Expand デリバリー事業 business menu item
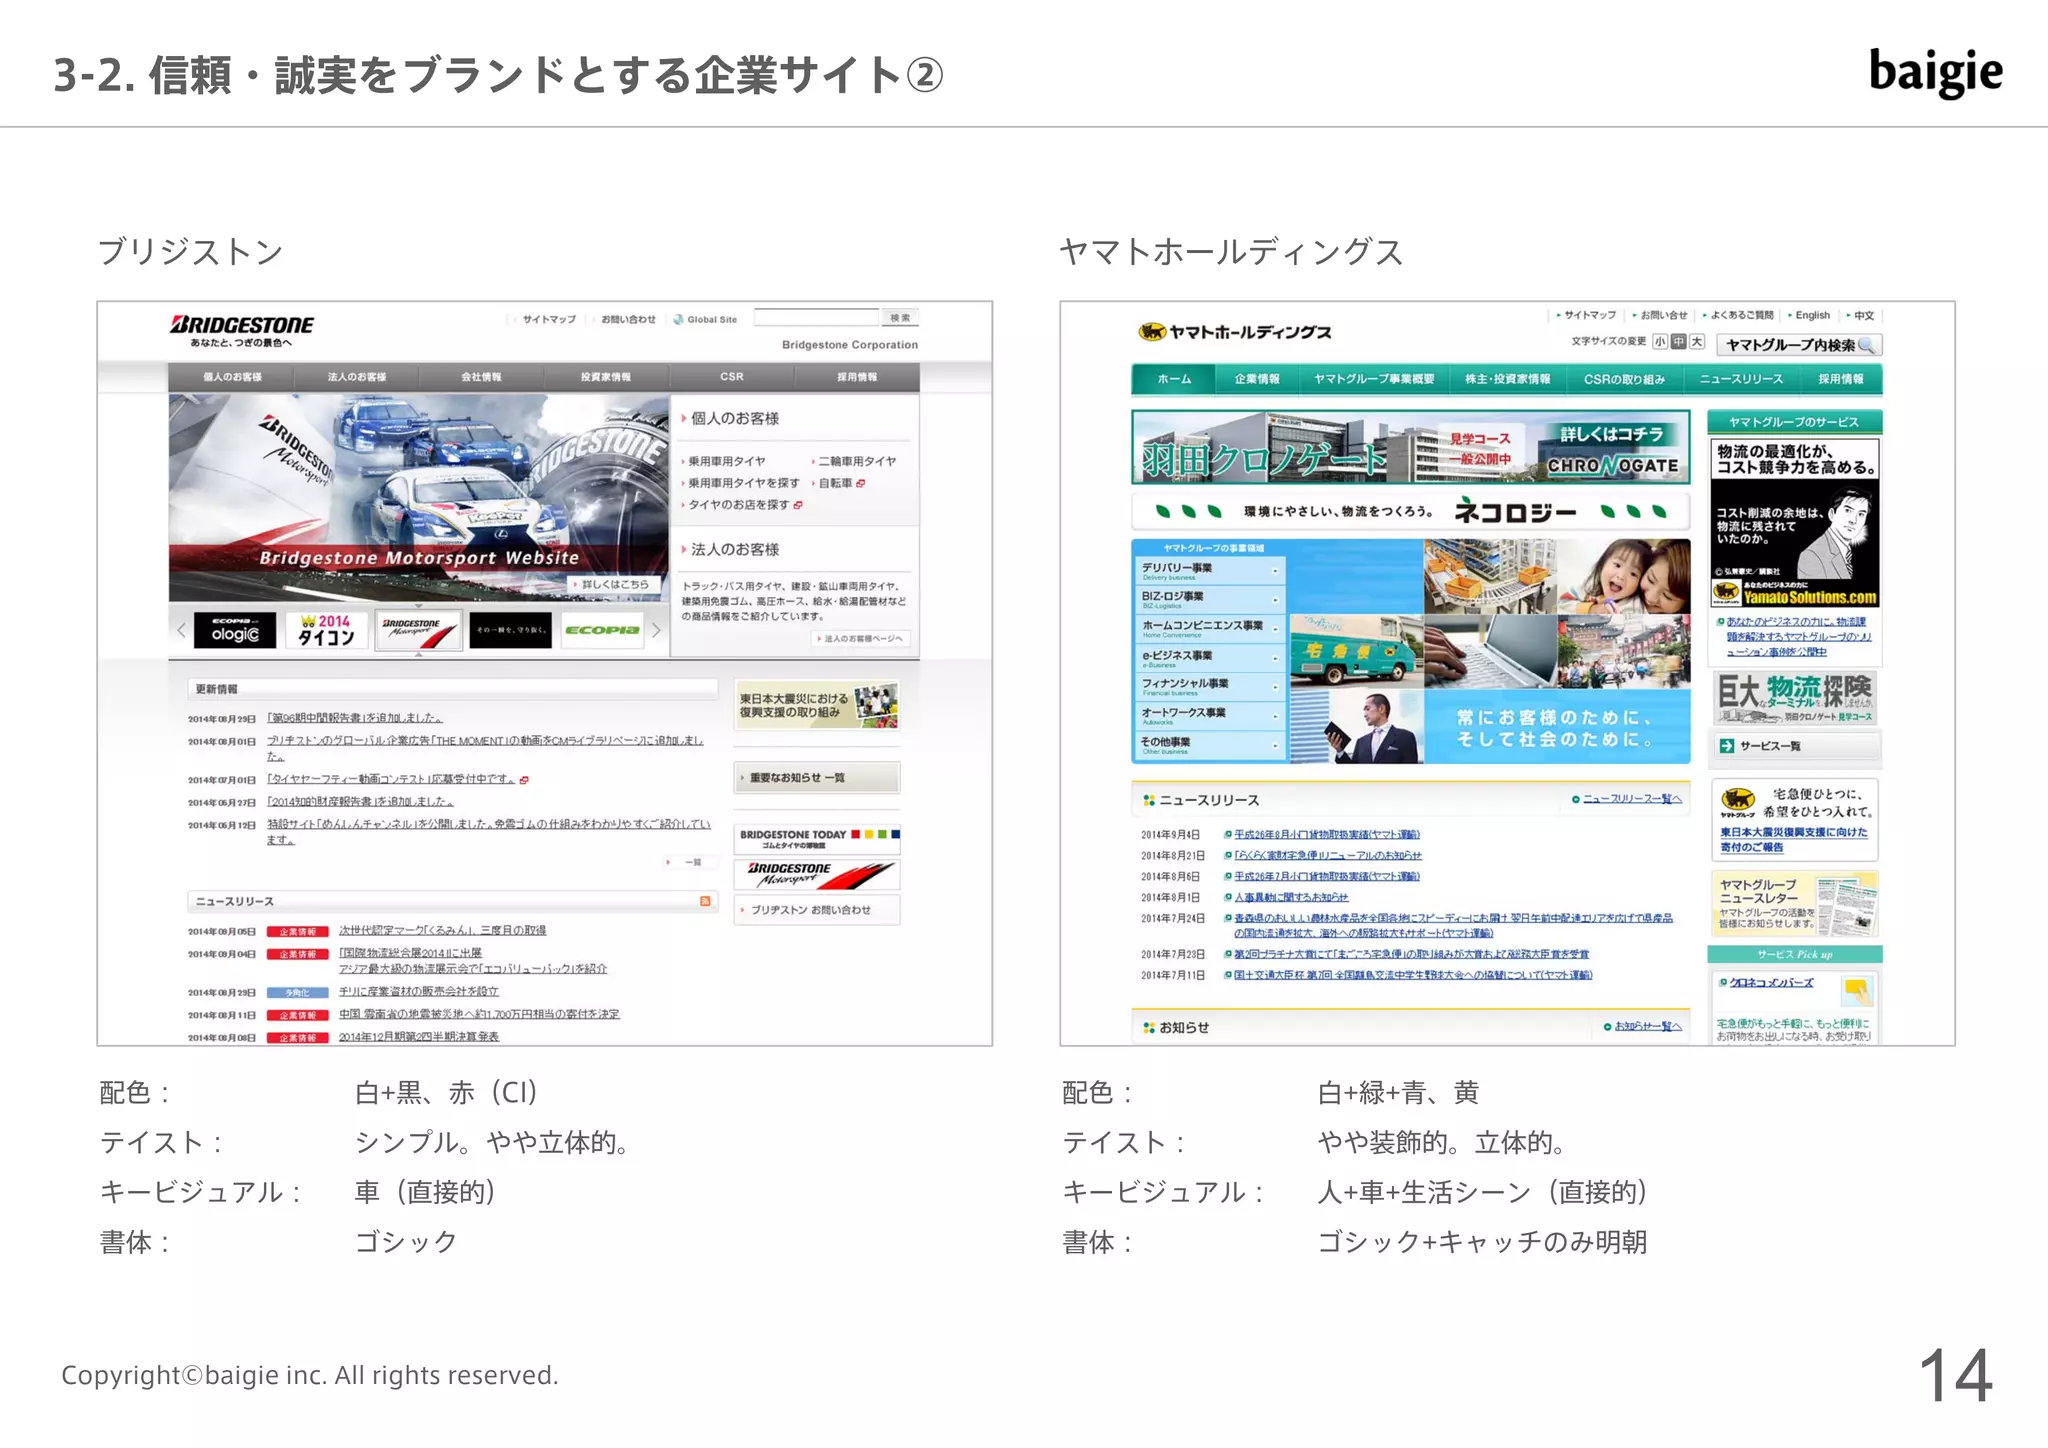 pos(1209,570)
